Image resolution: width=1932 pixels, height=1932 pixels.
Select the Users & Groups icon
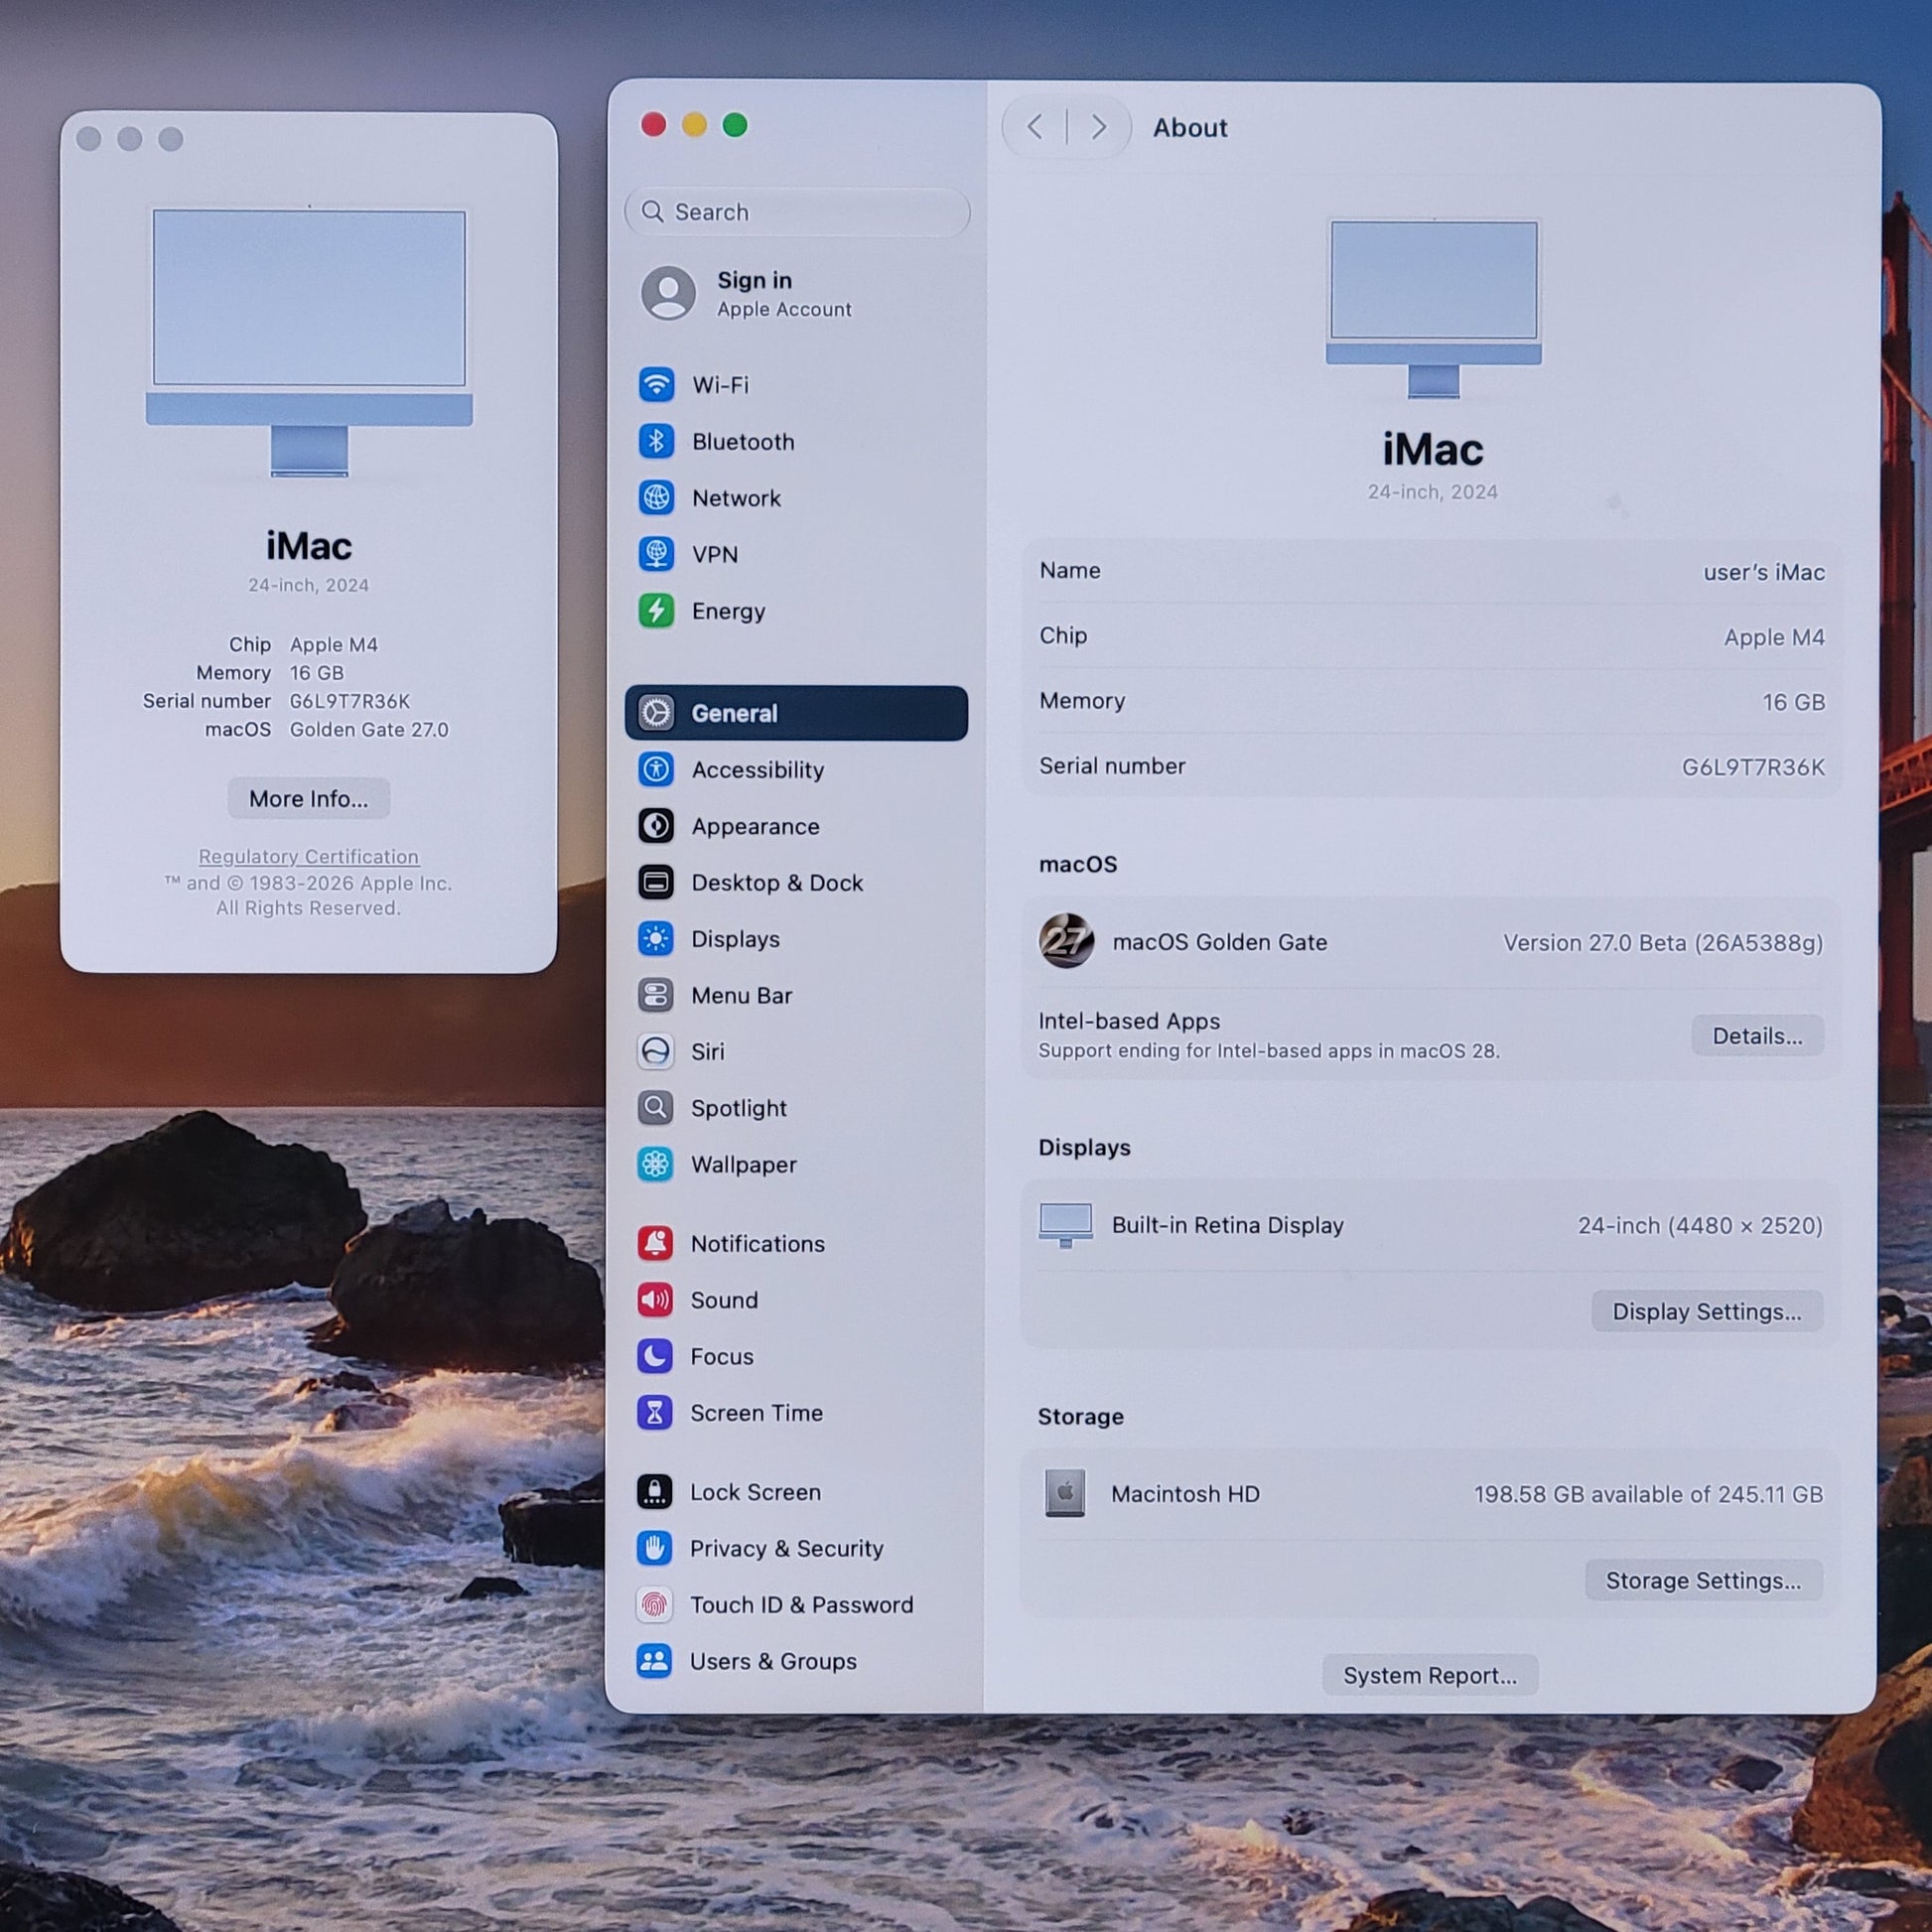tap(655, 1661)
